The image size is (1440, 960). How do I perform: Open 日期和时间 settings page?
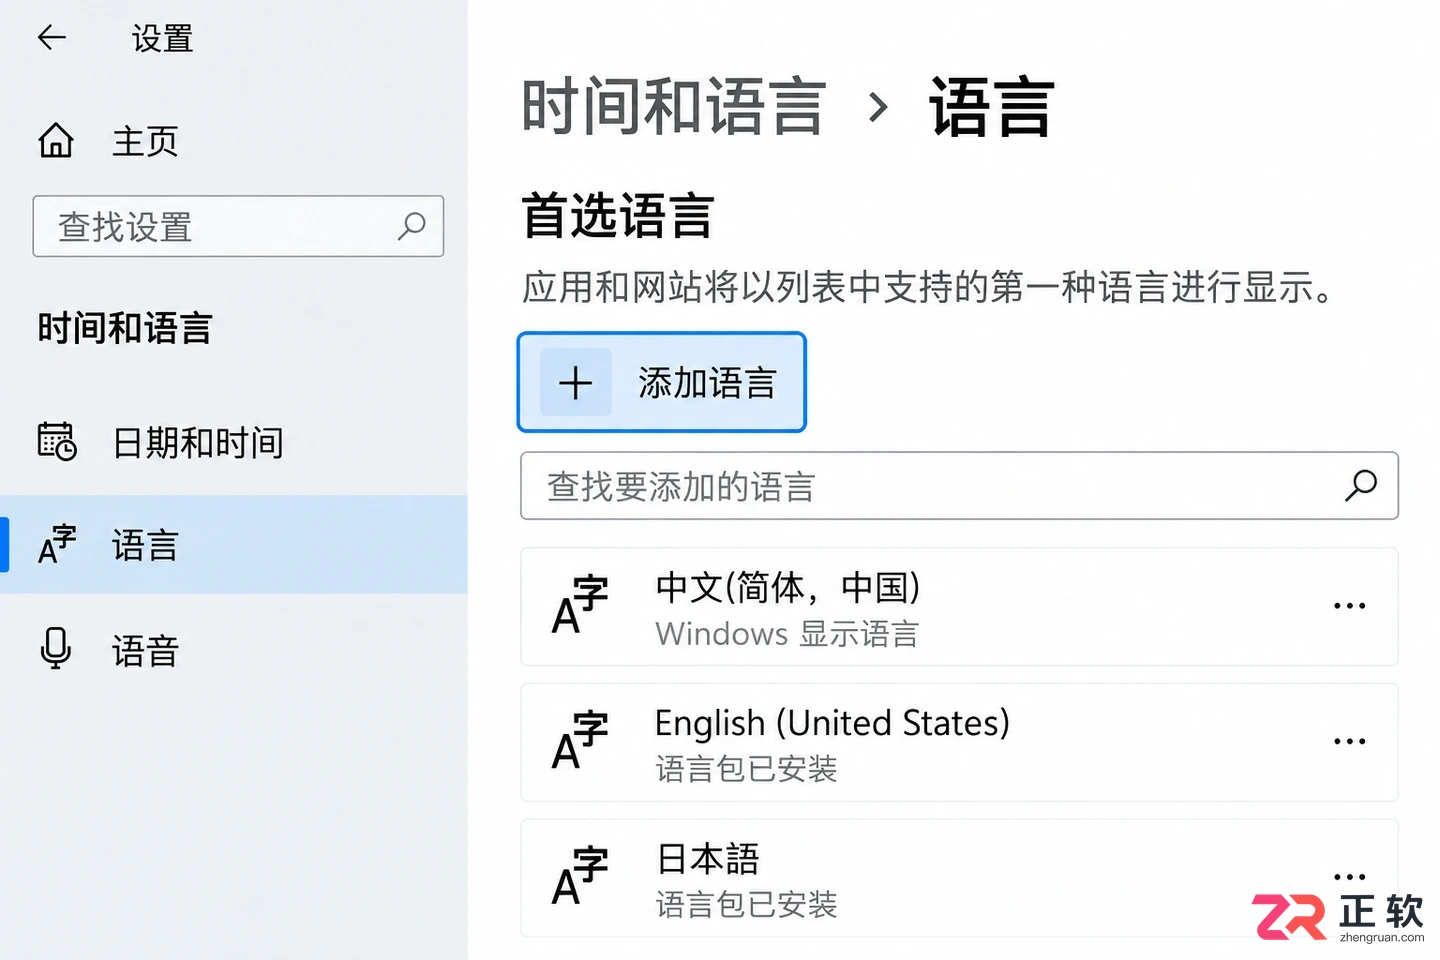pos(234,442)
